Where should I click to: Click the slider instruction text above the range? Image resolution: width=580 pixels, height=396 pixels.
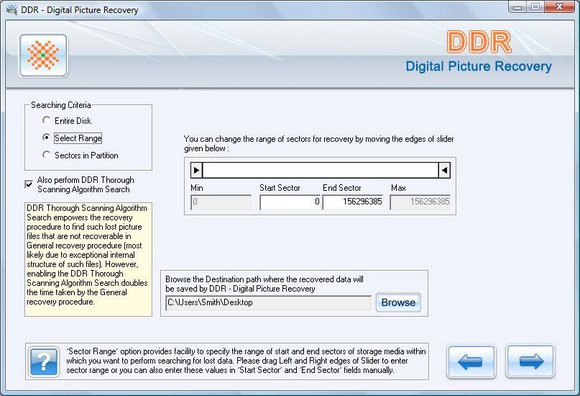click(319, 143)
